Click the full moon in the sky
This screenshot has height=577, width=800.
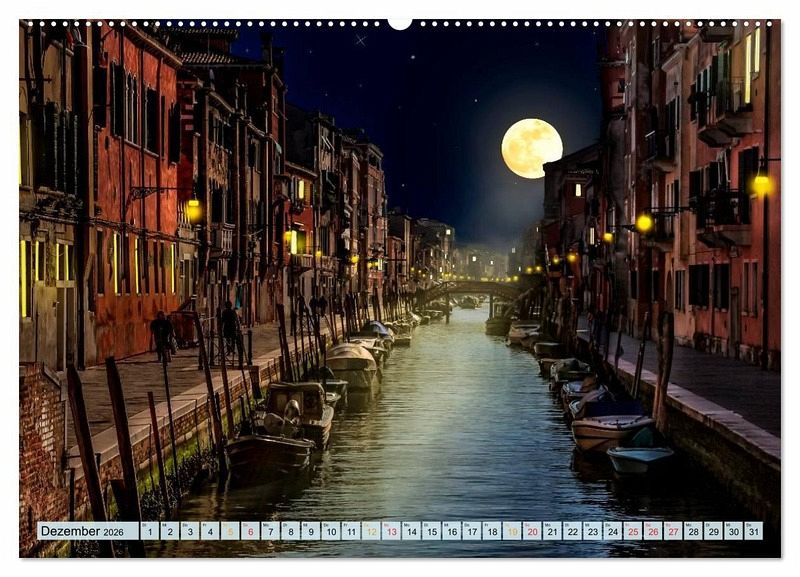click(x=531, y=148)
